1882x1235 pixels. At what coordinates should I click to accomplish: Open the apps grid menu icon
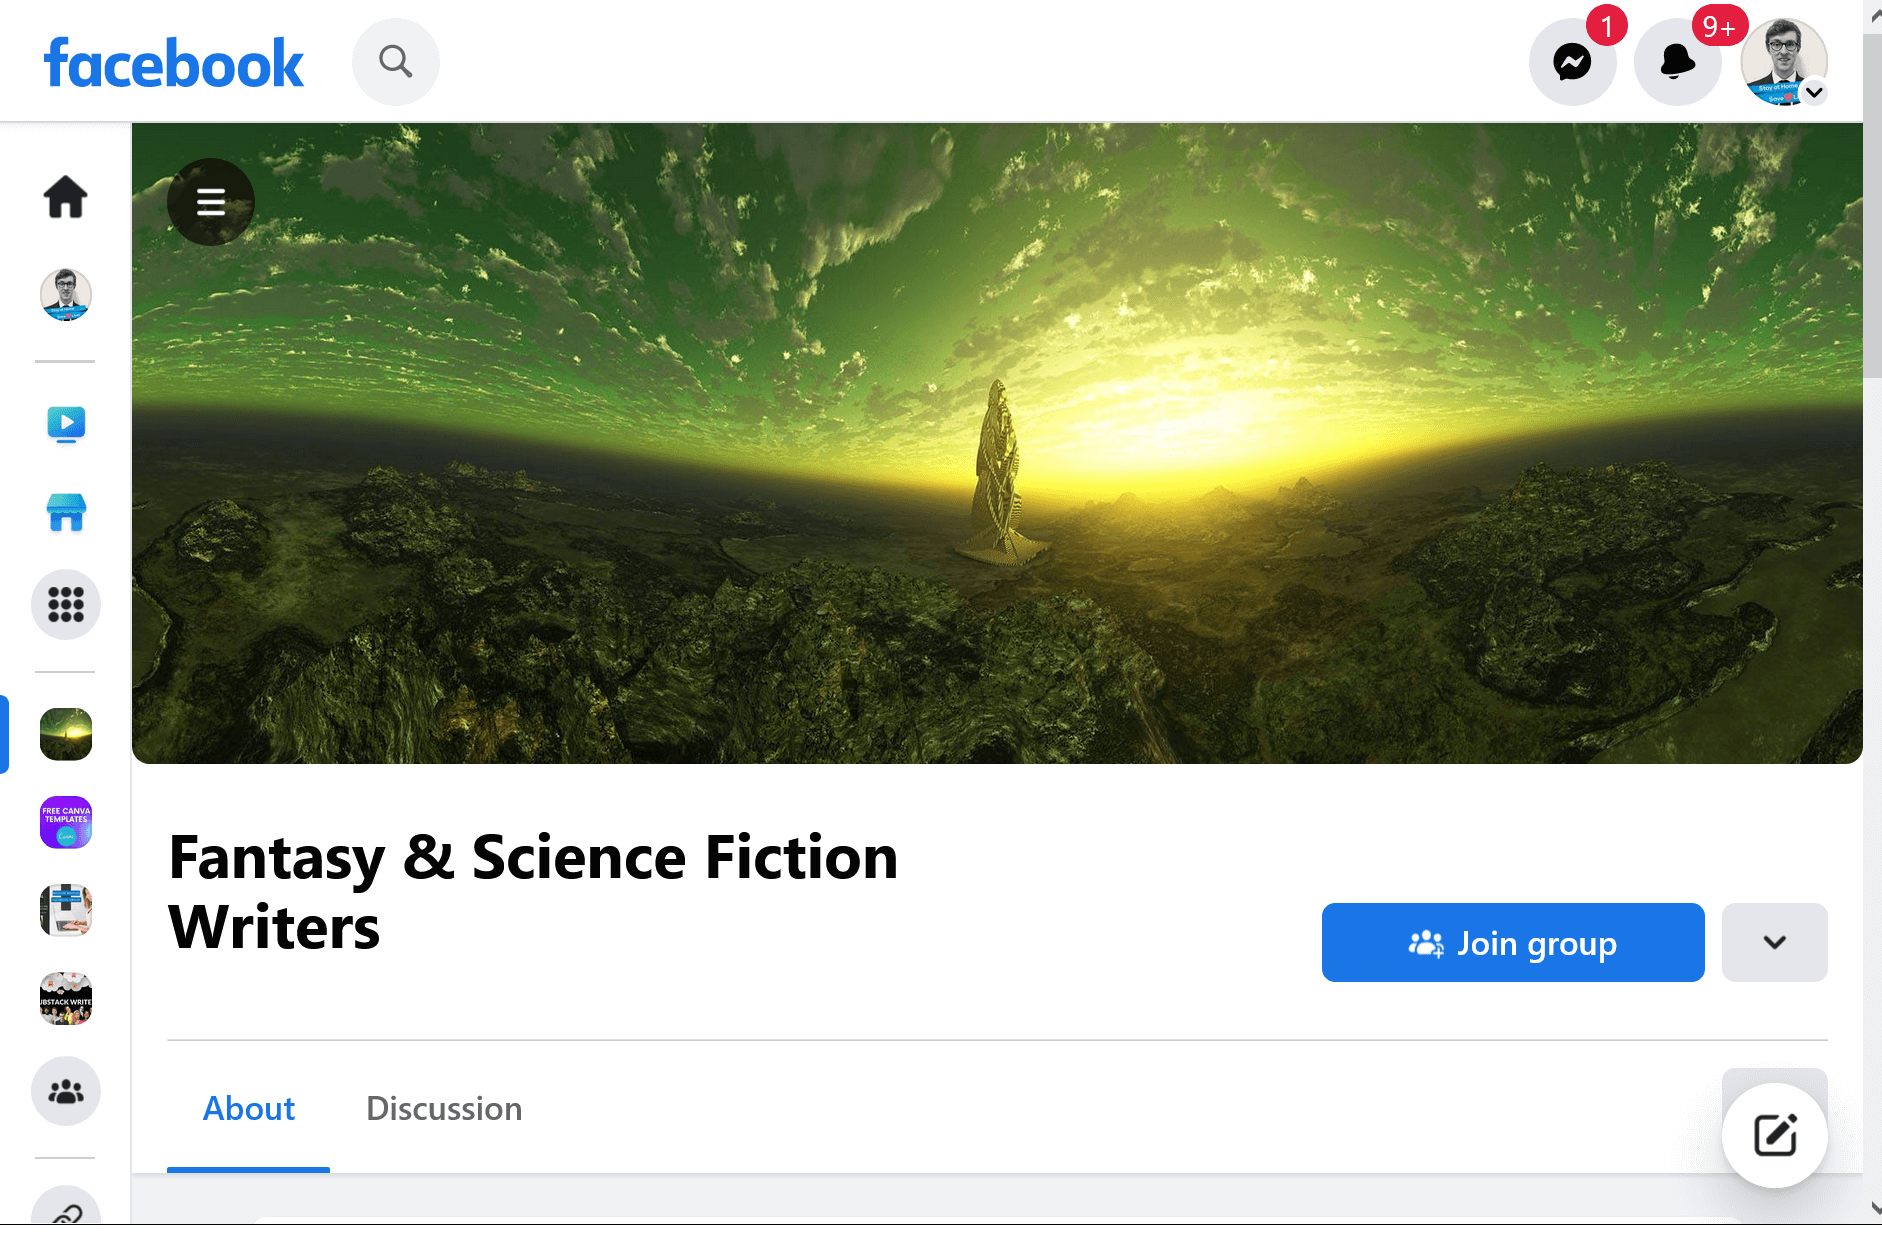pos(66,604)
